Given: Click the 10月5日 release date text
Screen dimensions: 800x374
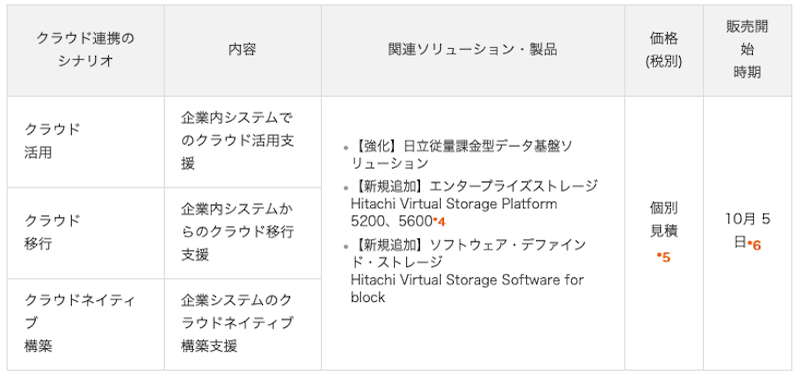Looking at the screenshot, I should tap(747, 231).
